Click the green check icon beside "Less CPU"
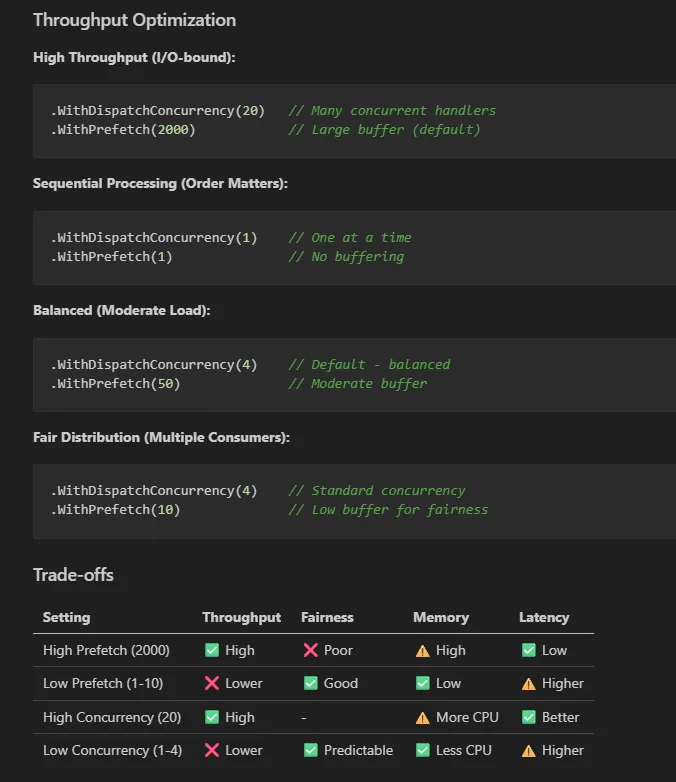Image resolution: width=676 pixels, height=782 pixels. (x=422, y=750)
